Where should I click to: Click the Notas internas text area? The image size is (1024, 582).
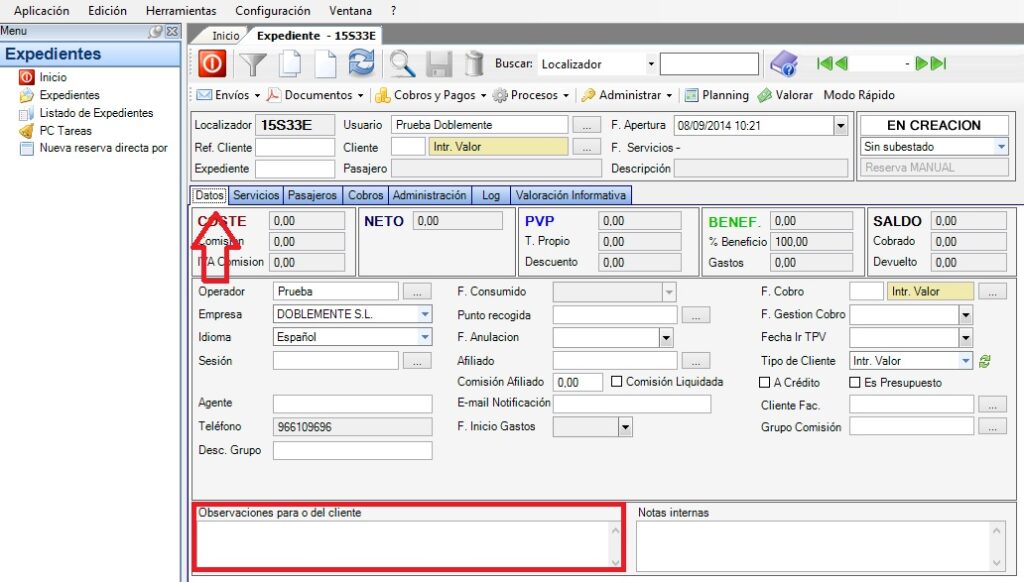812,545
